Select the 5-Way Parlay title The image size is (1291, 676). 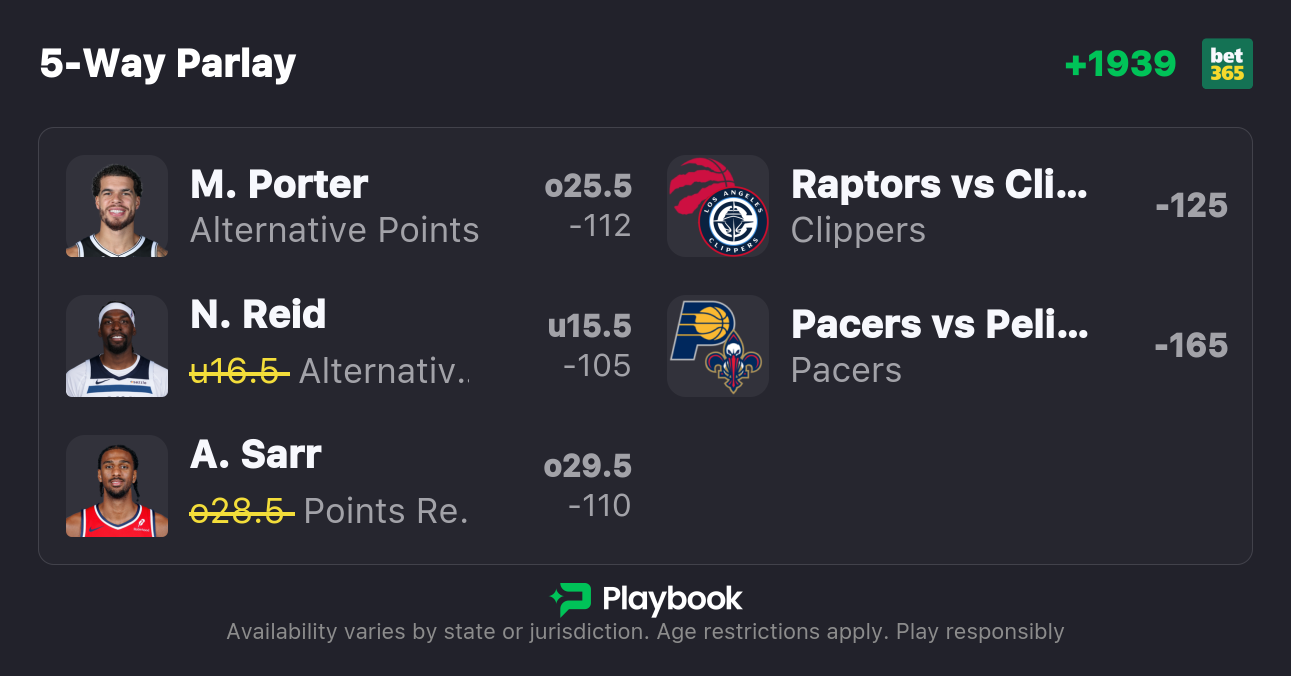pyautogui.click(x=168, y=64)
